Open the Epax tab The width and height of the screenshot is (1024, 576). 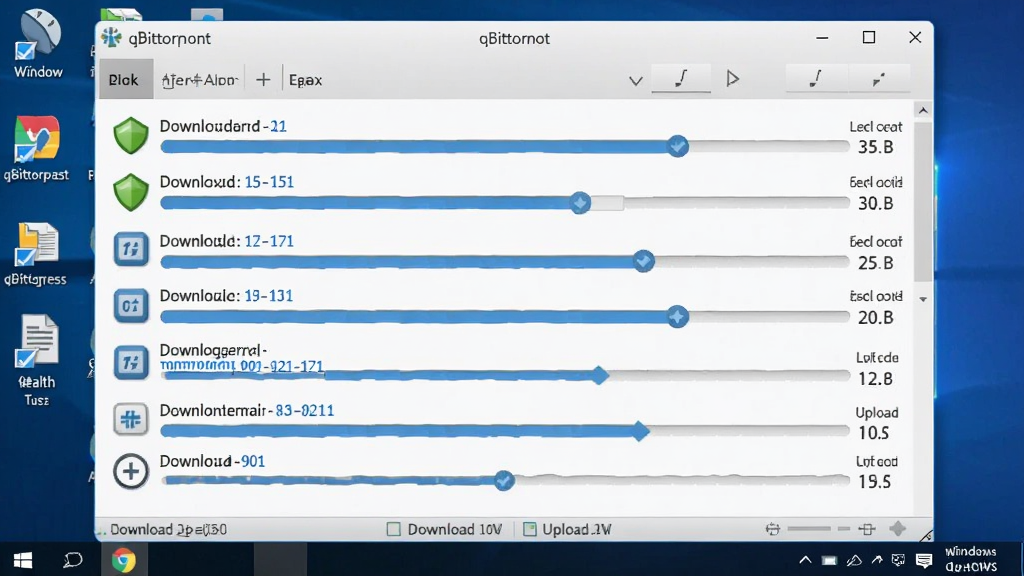306,80
